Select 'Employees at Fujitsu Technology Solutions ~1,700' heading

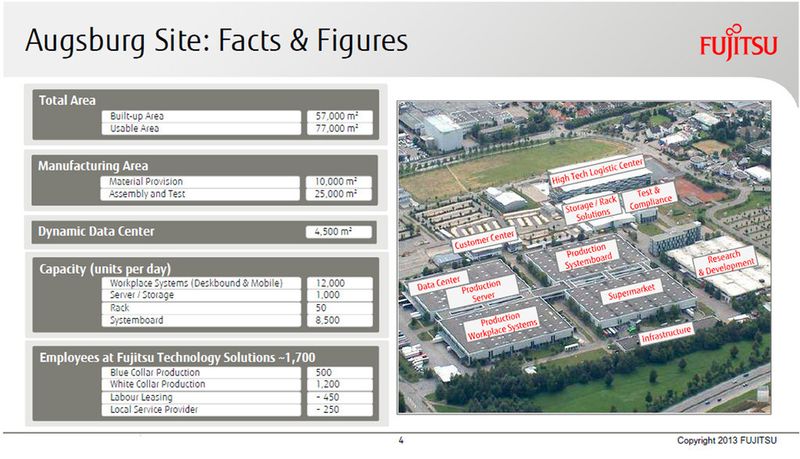[178, 358]
